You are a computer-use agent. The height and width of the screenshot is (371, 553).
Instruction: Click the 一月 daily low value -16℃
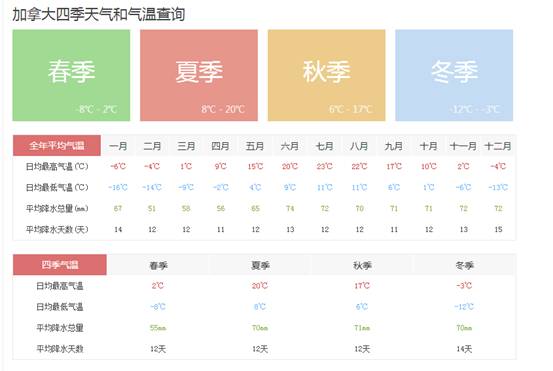point(118,187)
